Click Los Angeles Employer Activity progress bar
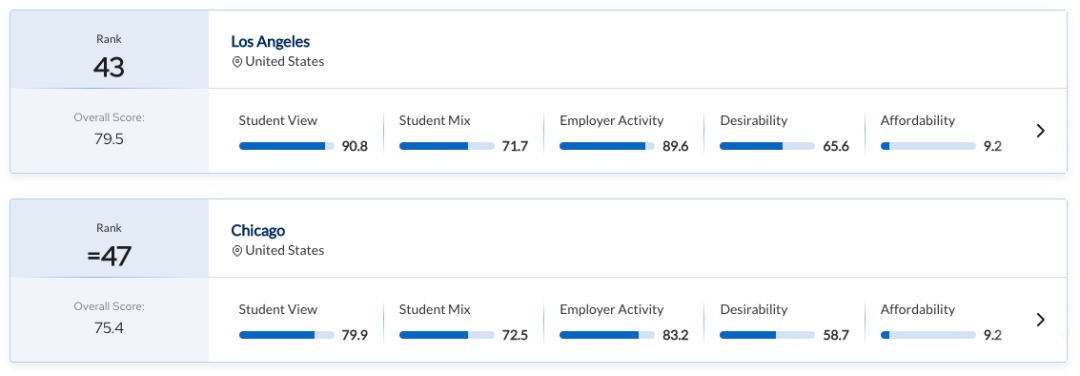Image resolution: width=1080 pixels, height=376 pixels. click(608, 146)
